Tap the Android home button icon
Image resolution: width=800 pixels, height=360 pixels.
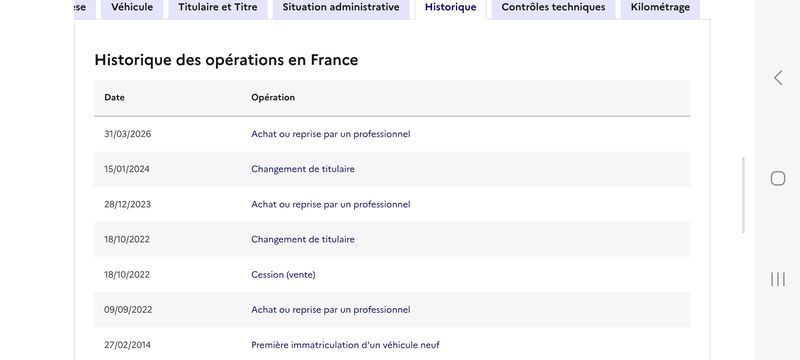[x=778, y=178]
